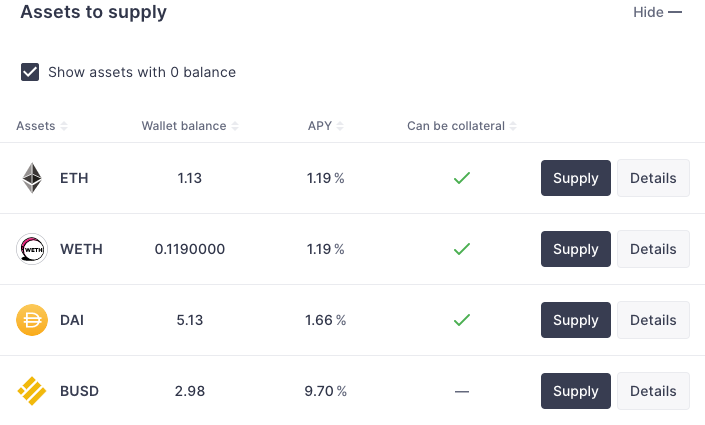Click the WETH collateral checkmark icon
This screenshot has height=425, width=705.
coord(461,249)
